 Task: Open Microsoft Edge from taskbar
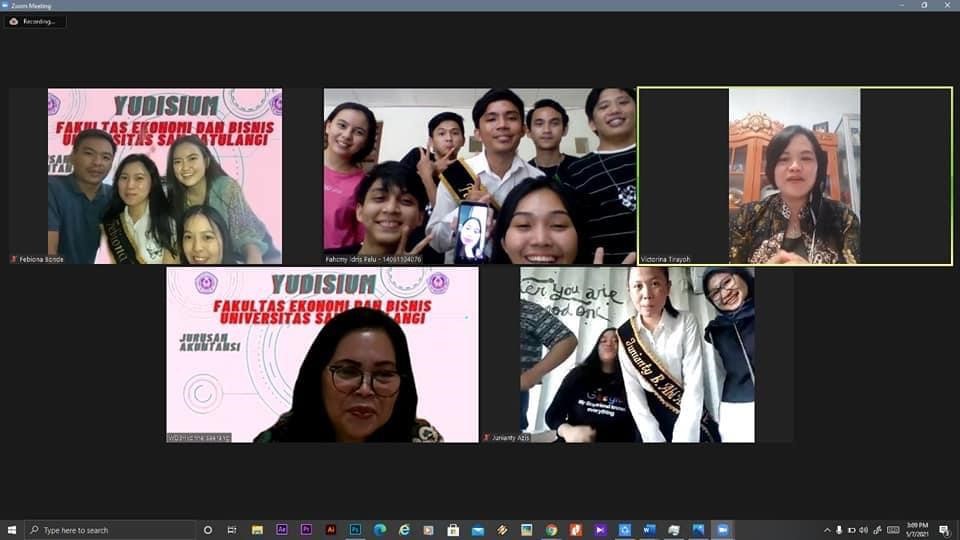coord(380,529)
